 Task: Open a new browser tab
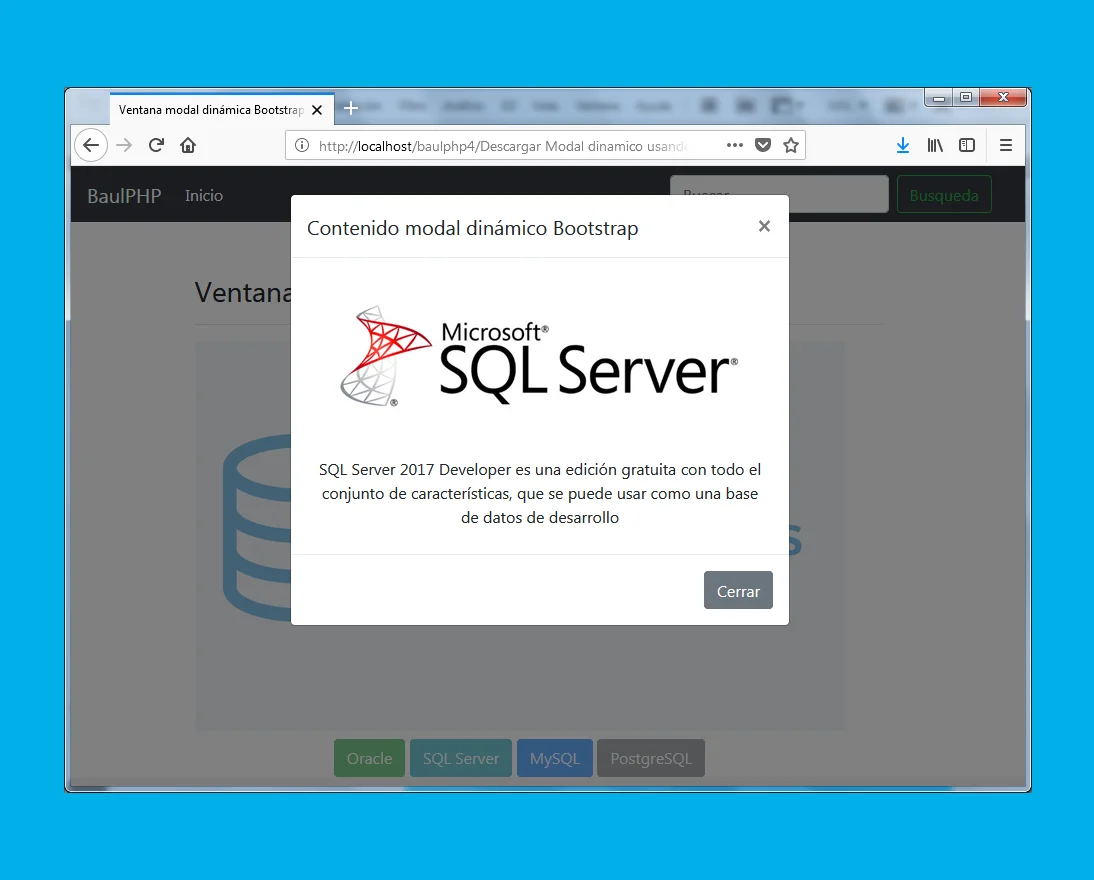click(351, 108)
